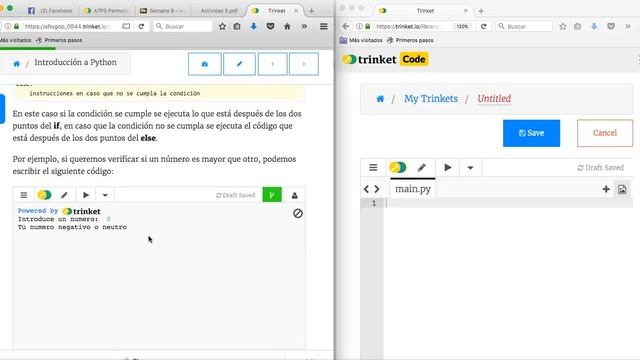Click home breadcrumb beside Introducción a Python
The height and width of the screenshot is (360, 640).
click(16, 64)
